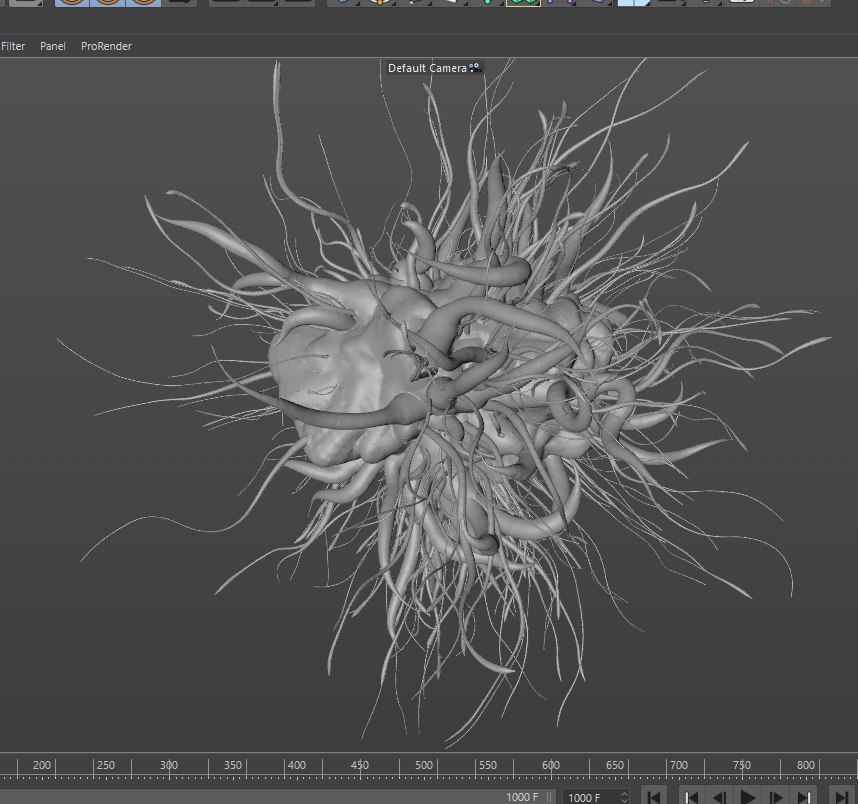Click frame 700 on the timeline ruler
Image resolution: width=858 pixels, height=804 pixels.
[679, 765]
